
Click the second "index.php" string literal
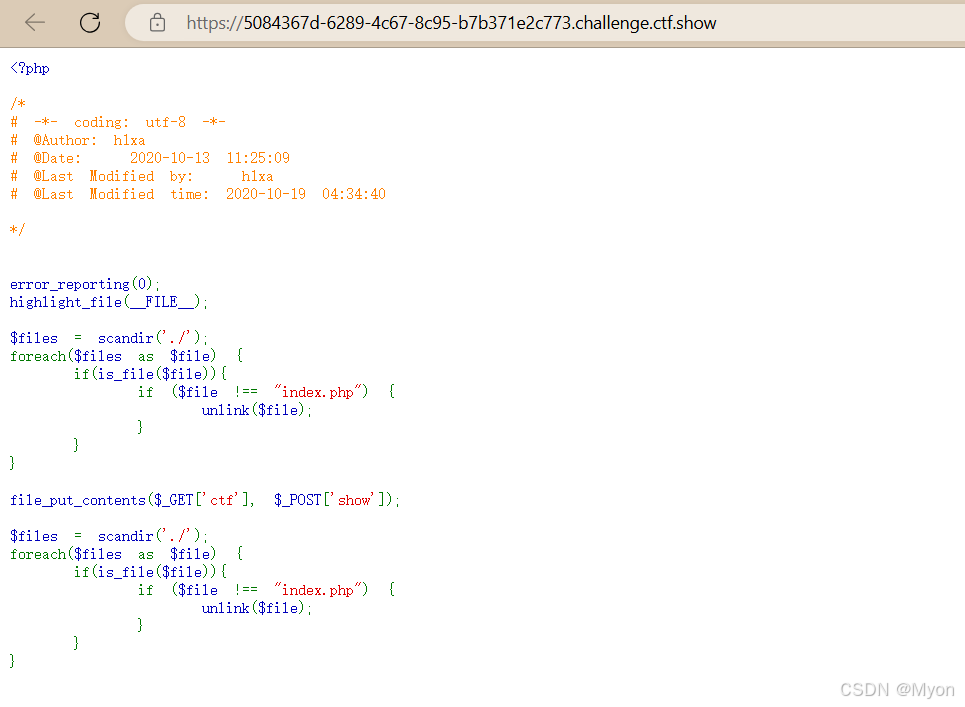point(318,590)
